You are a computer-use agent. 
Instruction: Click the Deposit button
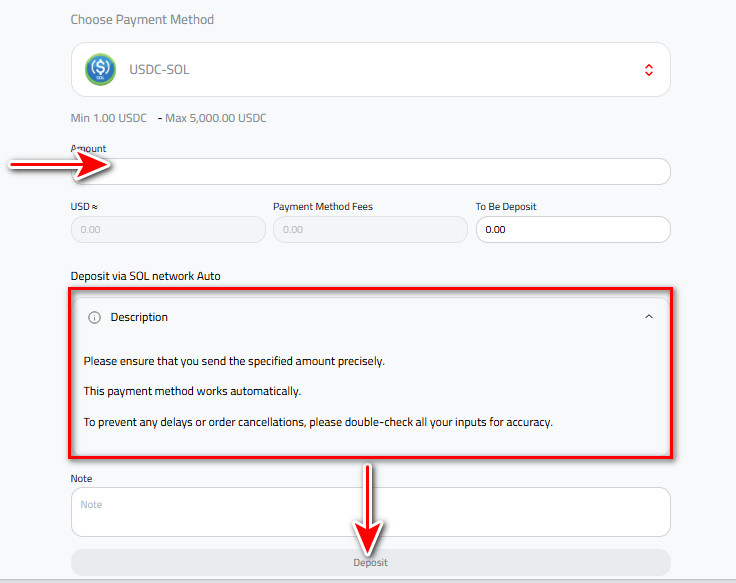[370, 562]
